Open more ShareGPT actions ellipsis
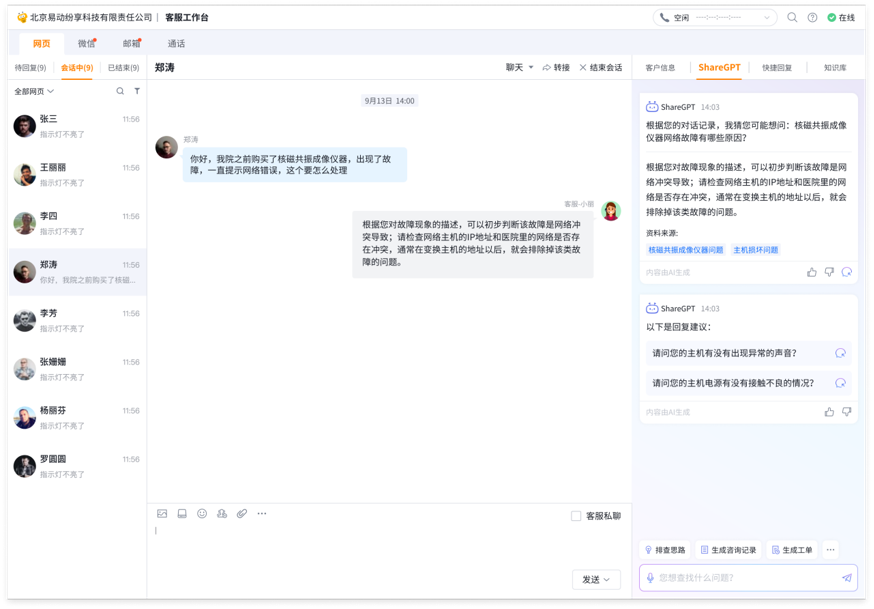874x609 pixels. click(831, 550)
